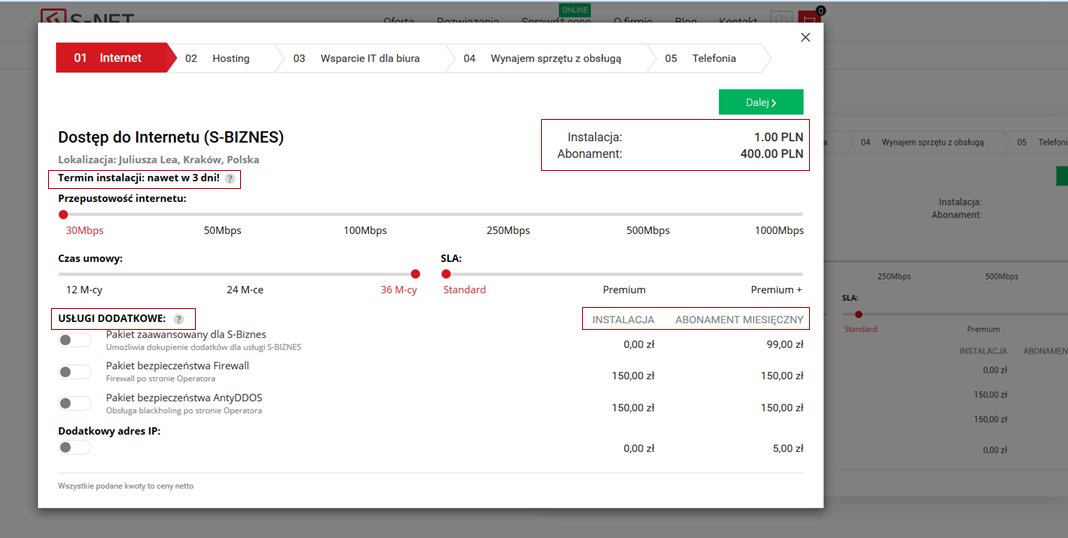Click Abonament 400.00 PLN value
The image size is (1068, 538).
(x=772, y=154)
